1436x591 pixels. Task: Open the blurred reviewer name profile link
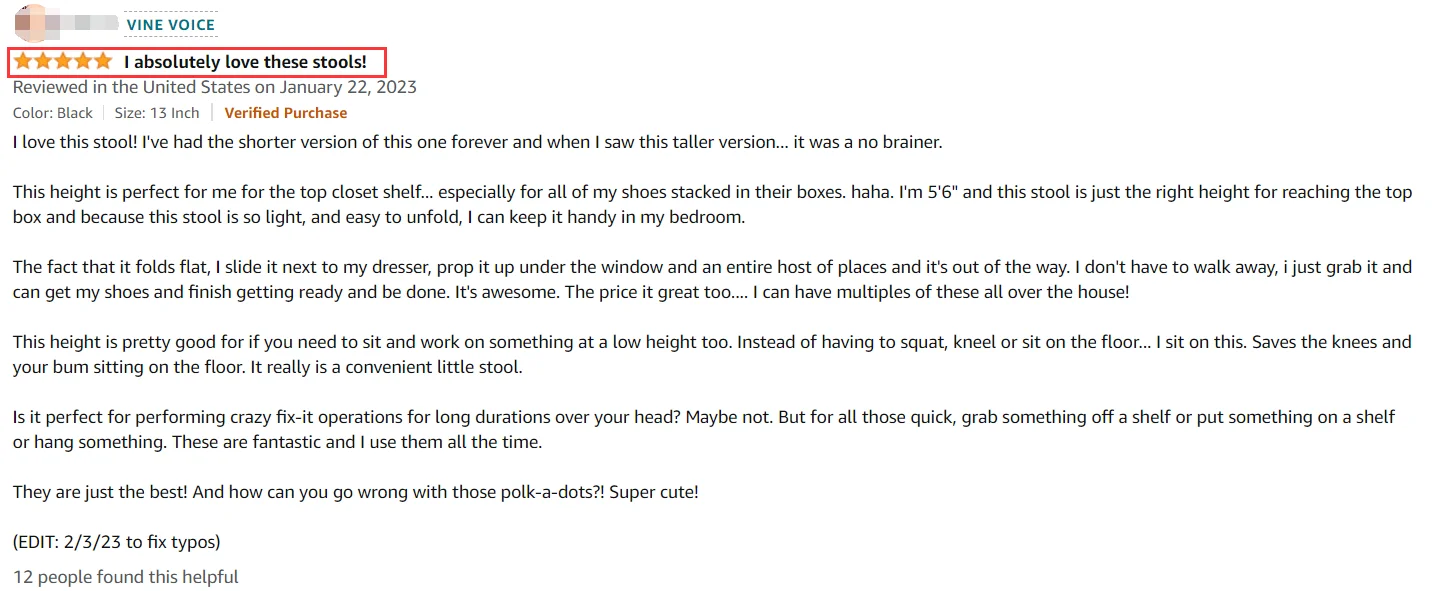(87, 22)
